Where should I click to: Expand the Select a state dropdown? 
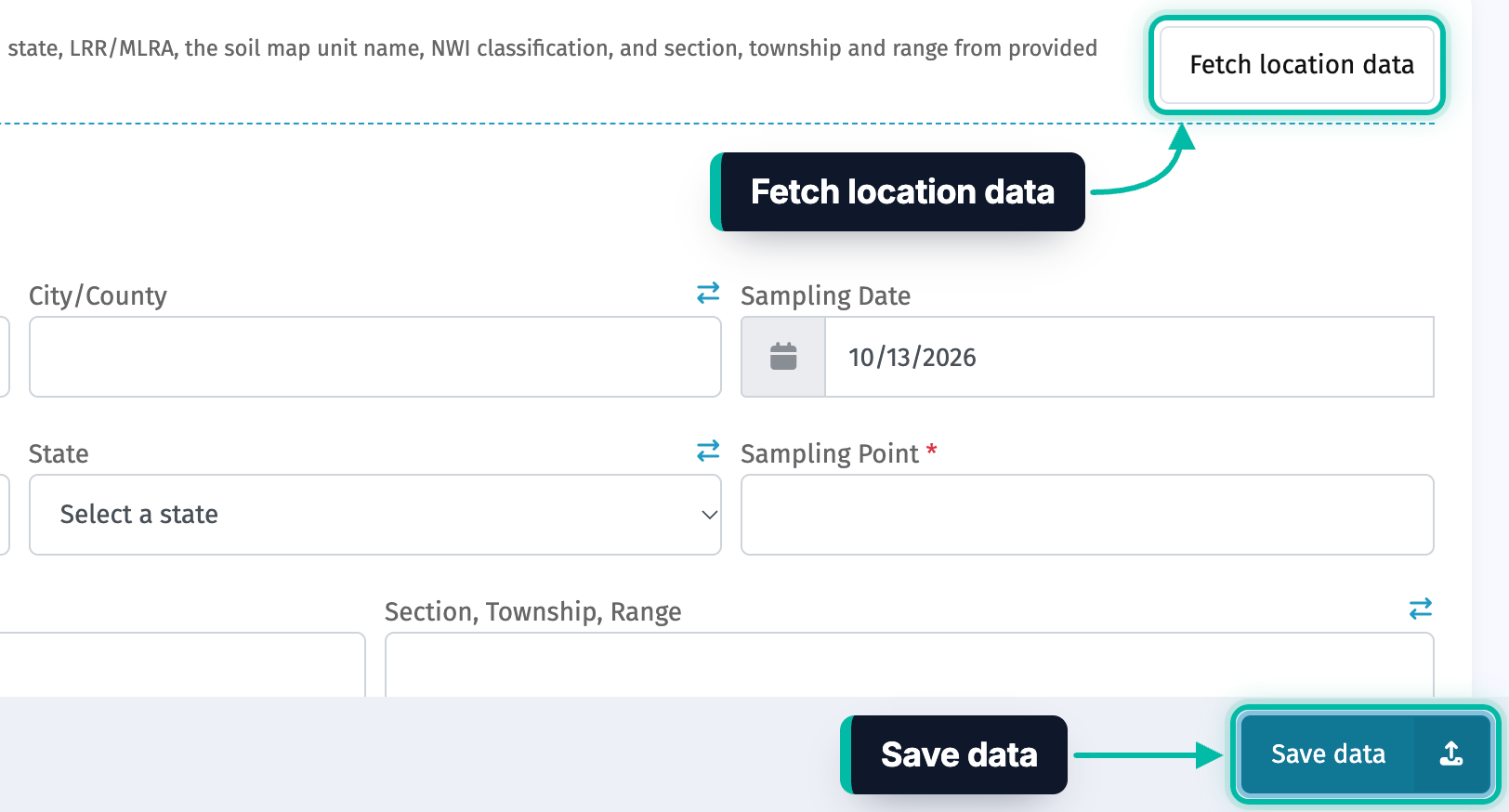[x=375, y=514]
